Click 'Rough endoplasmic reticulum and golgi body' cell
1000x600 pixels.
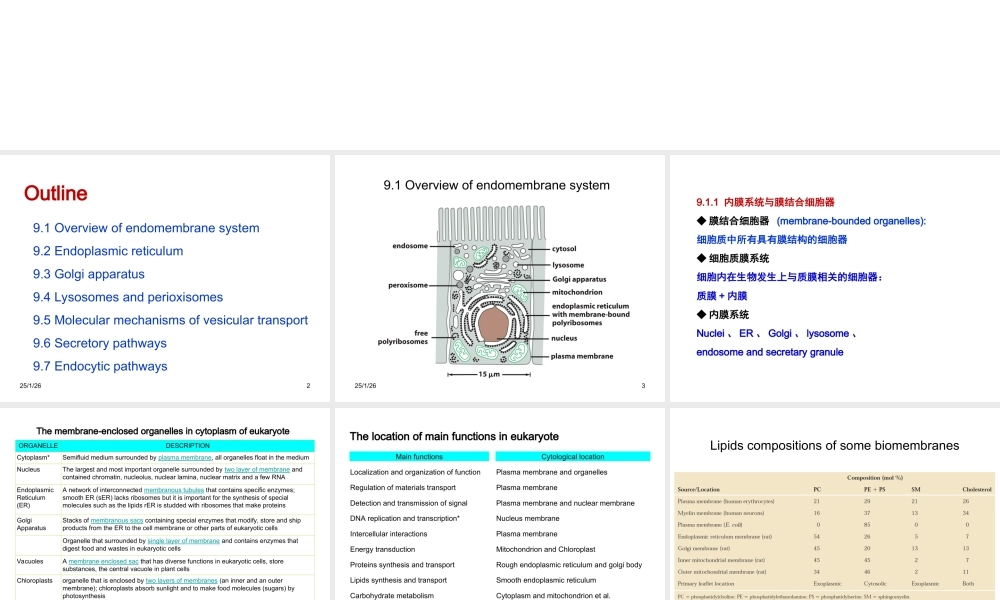tap(569, 565)
